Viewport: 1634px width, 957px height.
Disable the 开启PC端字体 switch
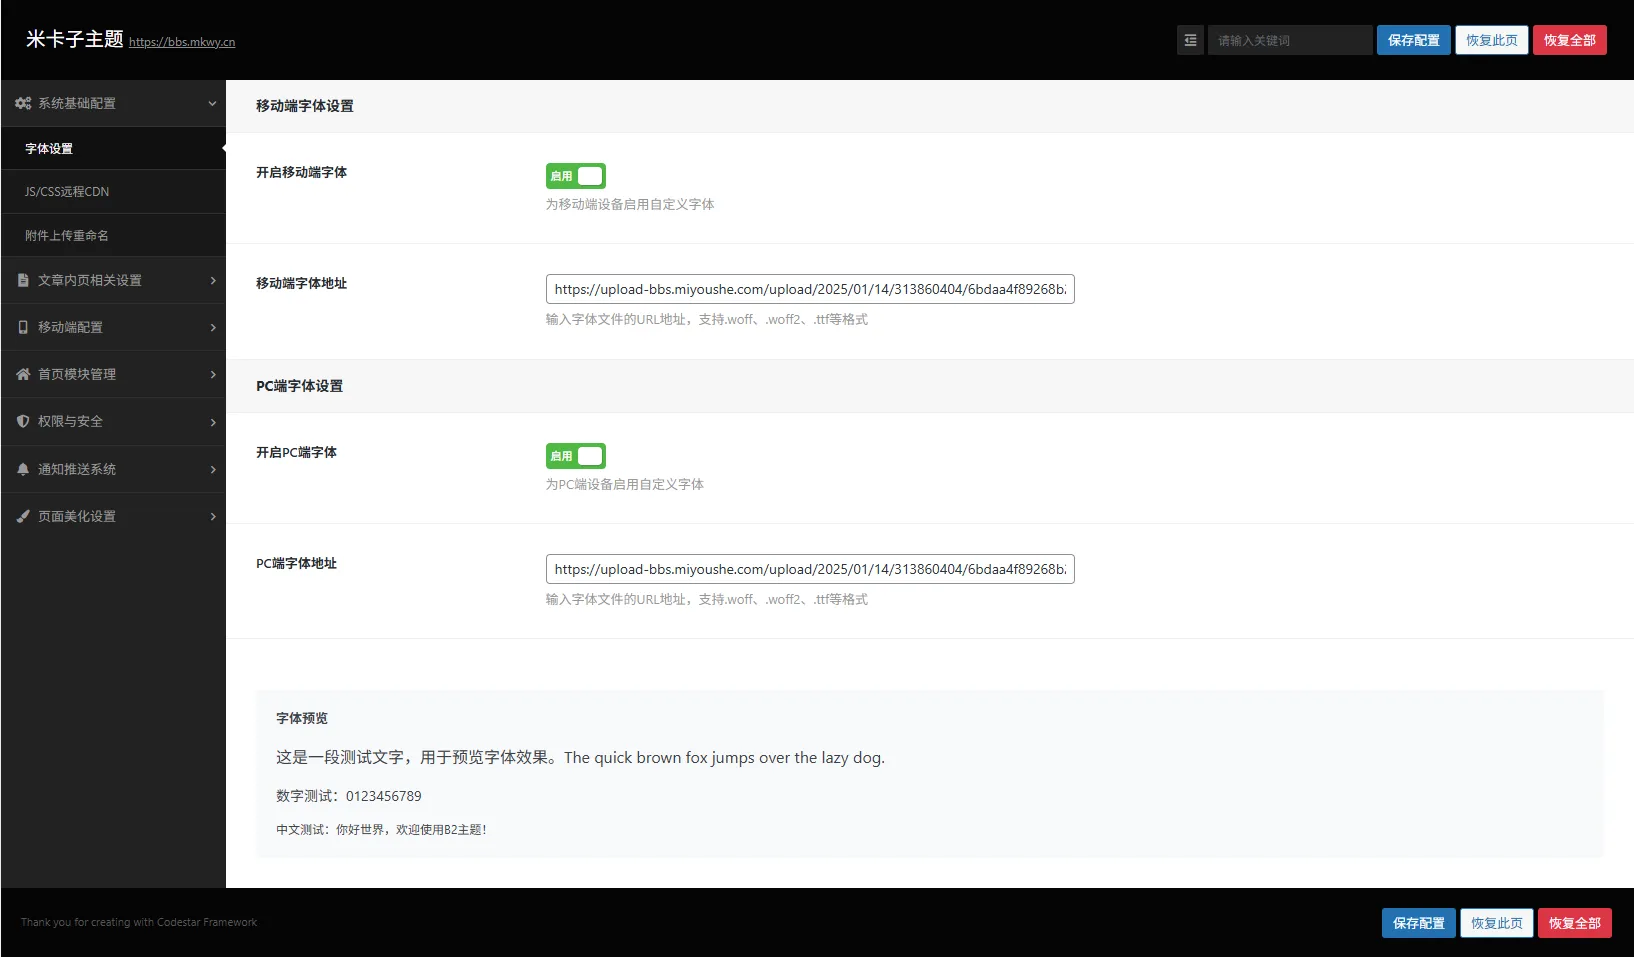point(576,456)
